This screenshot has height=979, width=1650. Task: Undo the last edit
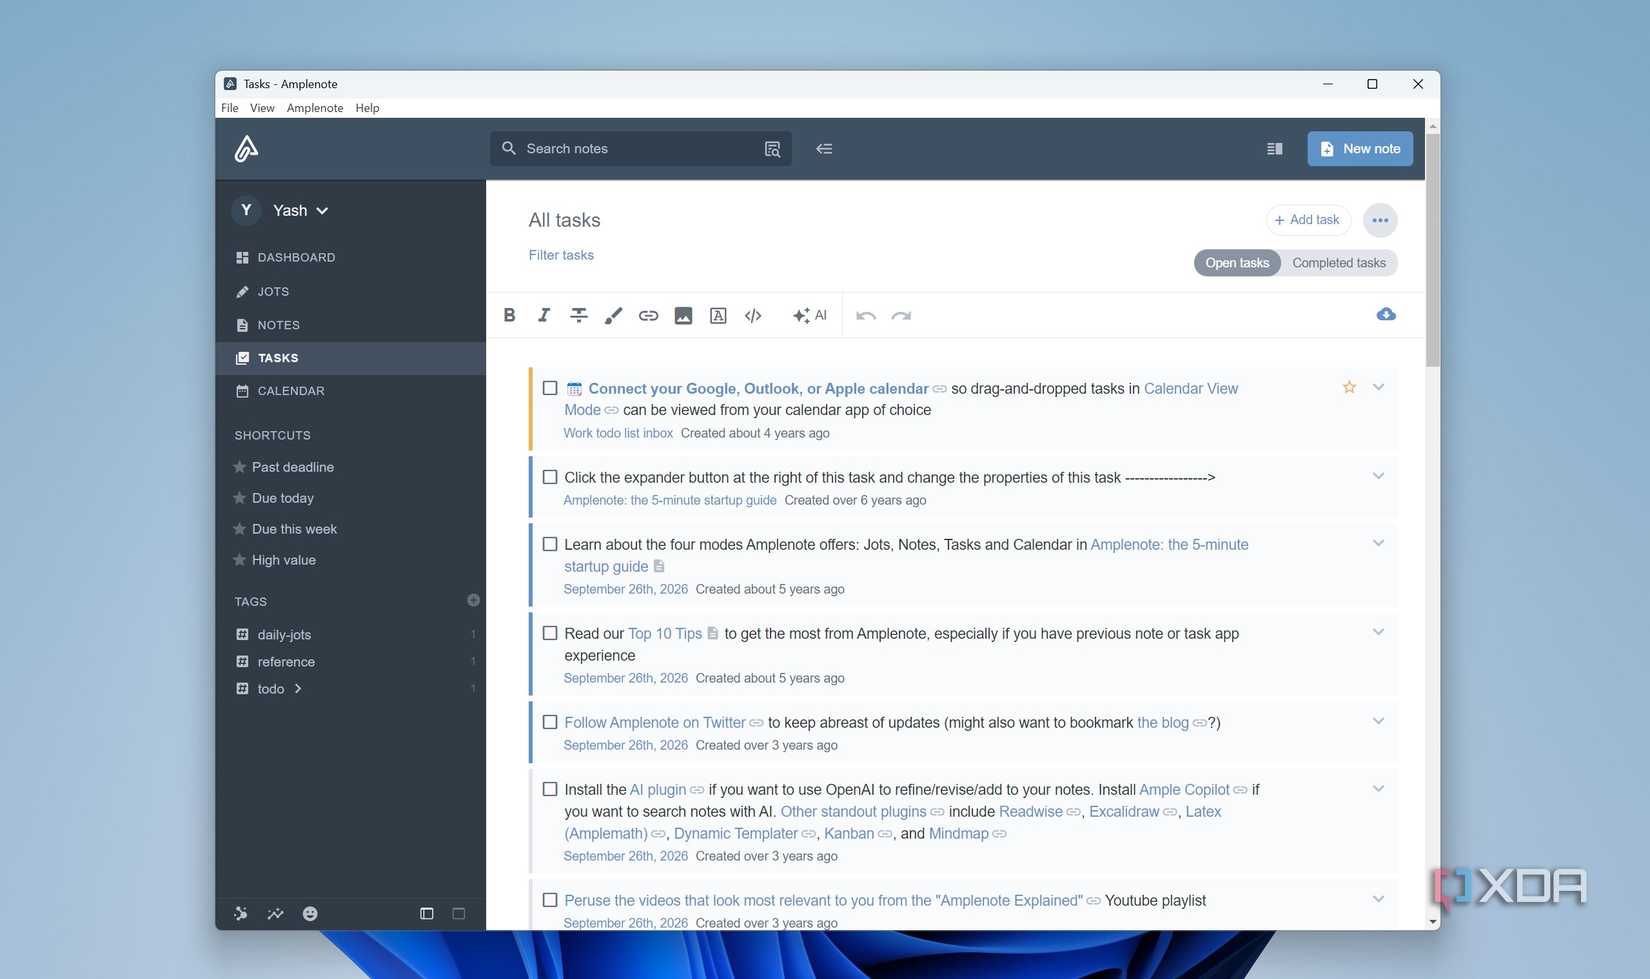tap(866, 315)
